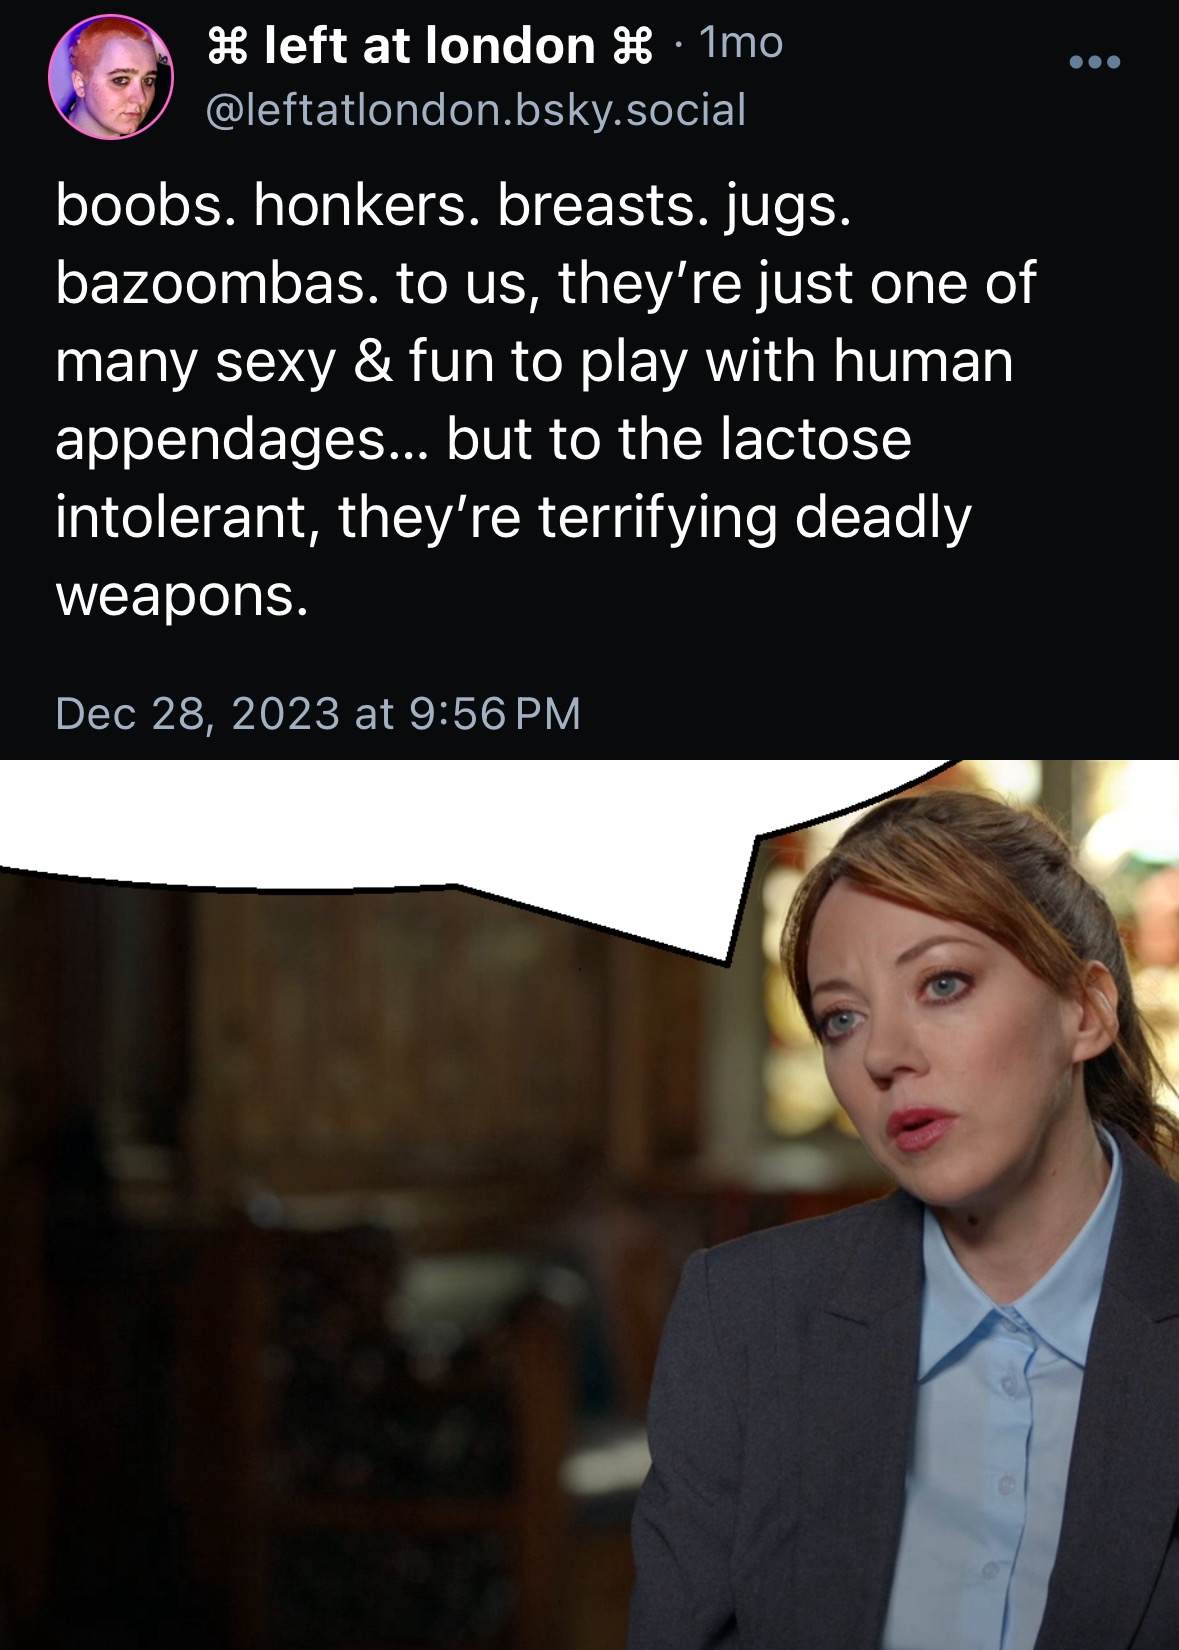This screenshot has width=1179, height=1650.
Task: Click the ⌘ symbol before the display name
Action: click(x=226, y=45)
